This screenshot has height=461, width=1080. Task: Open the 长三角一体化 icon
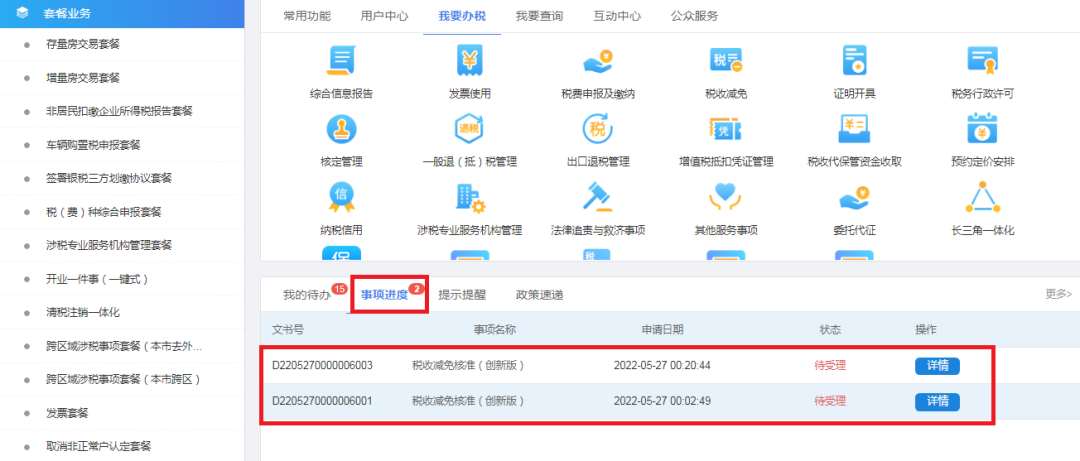point(982,198)
